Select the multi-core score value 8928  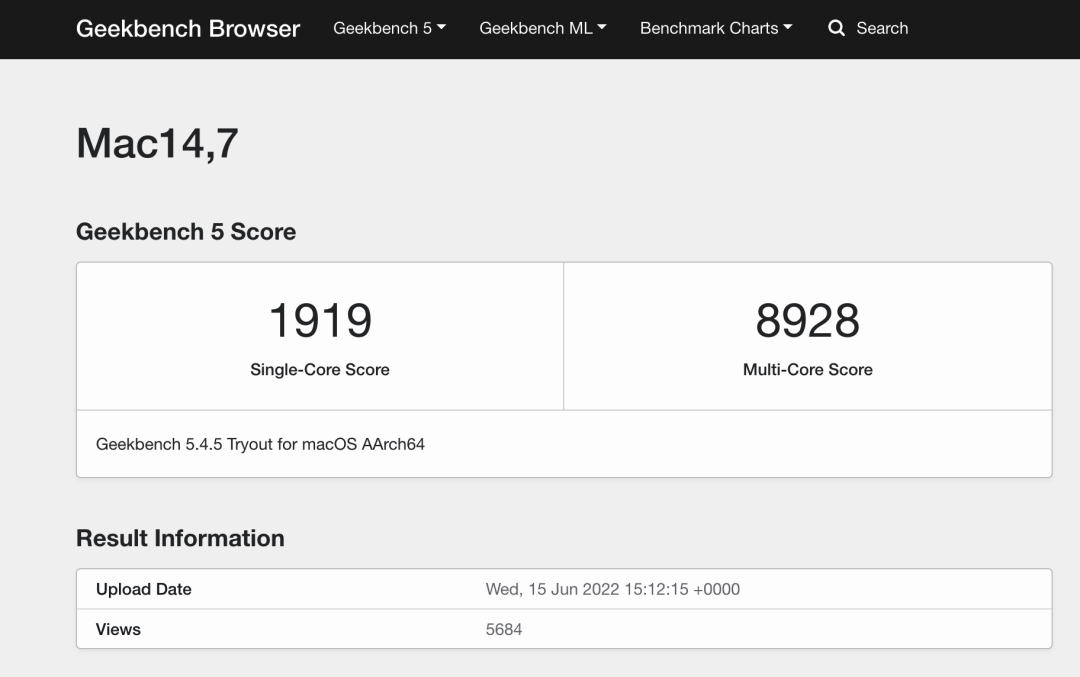[807, 320]
